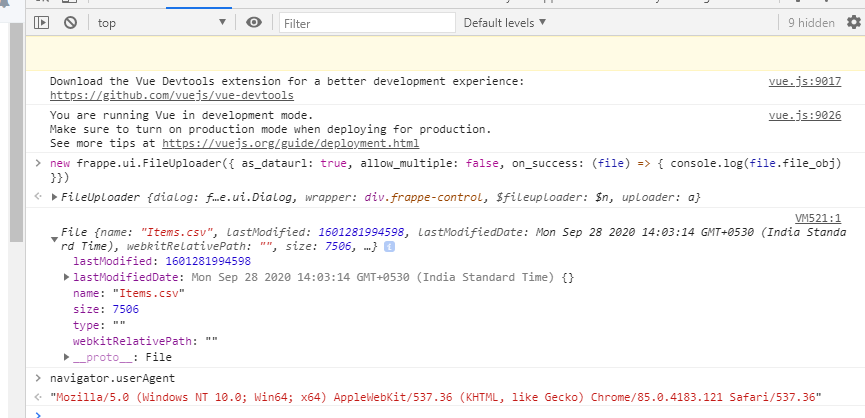Open console settings gear icon

pyautogui.click(x=853, y=23)
